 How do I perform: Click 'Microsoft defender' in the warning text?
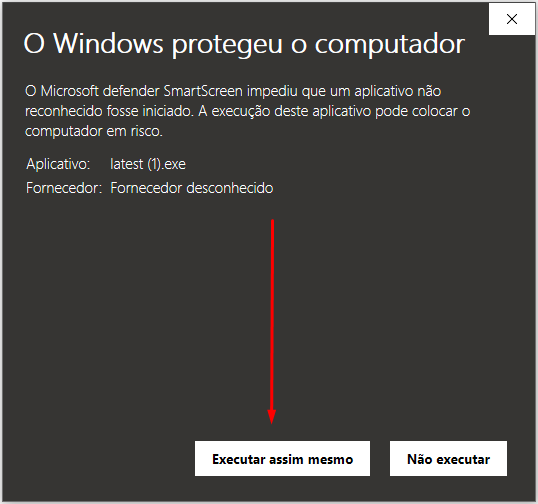point(100,91)
